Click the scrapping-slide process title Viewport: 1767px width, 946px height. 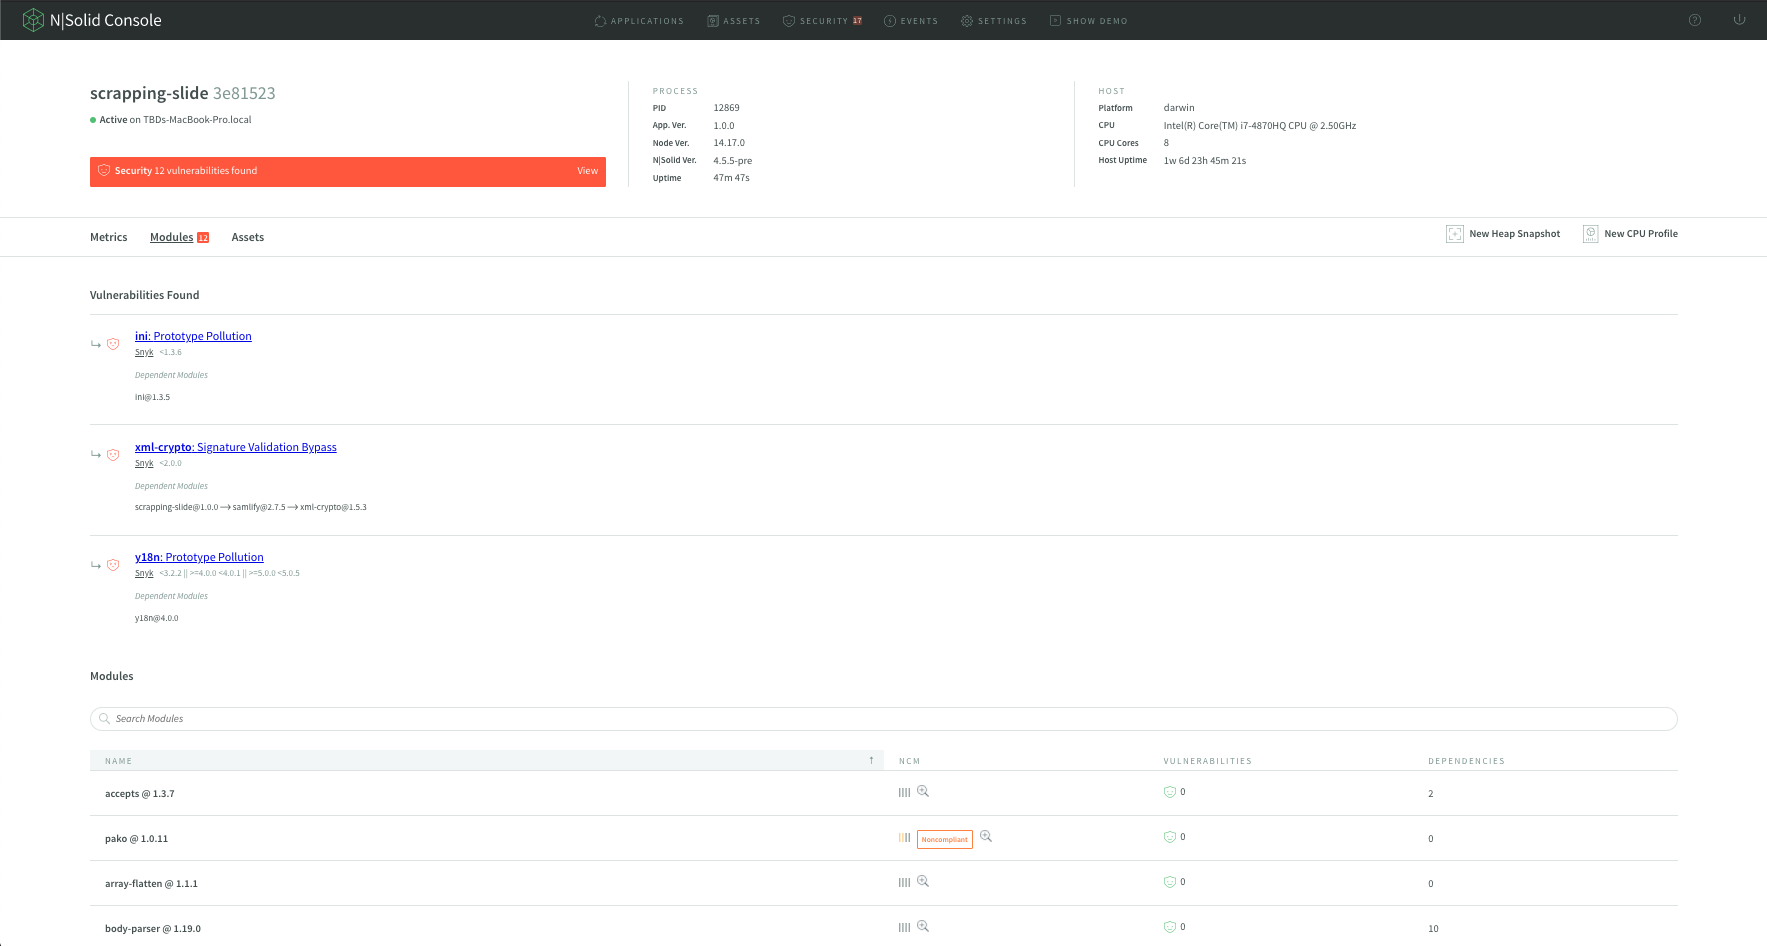182,93
